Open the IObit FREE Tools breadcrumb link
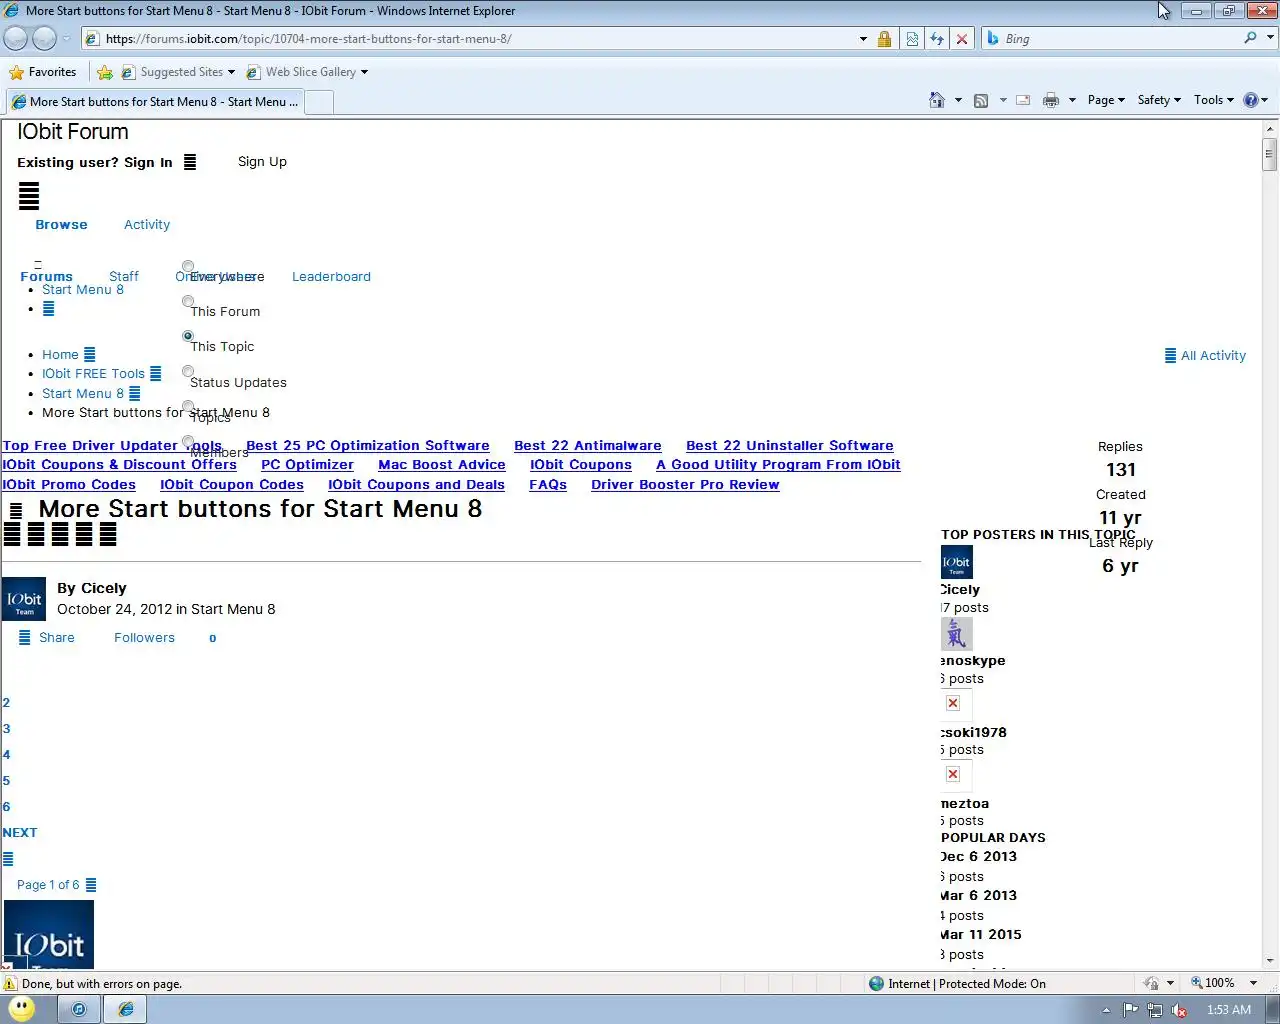The height and width of the screenshot is (1024, 1280). click(93, 373)
